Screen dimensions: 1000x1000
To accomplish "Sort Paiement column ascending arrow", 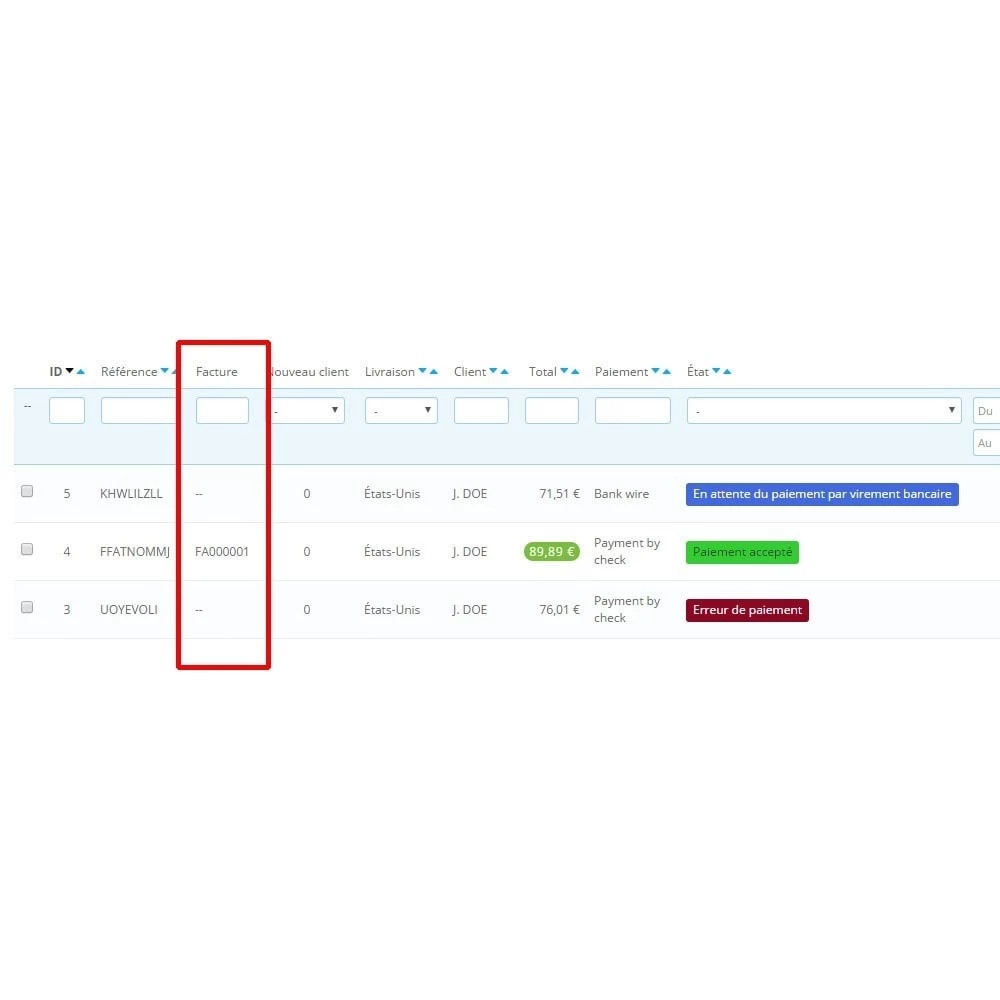I will point(666,371).
